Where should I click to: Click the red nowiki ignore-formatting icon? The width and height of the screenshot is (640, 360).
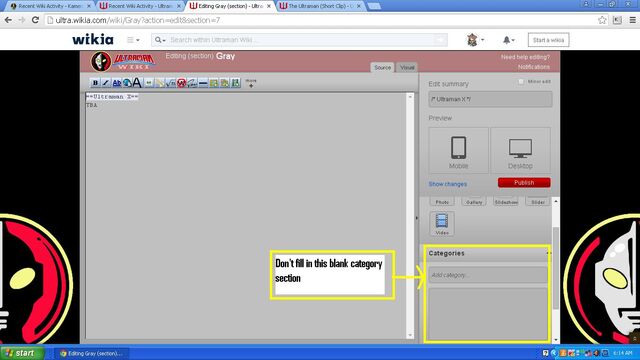tap(181, 83)
